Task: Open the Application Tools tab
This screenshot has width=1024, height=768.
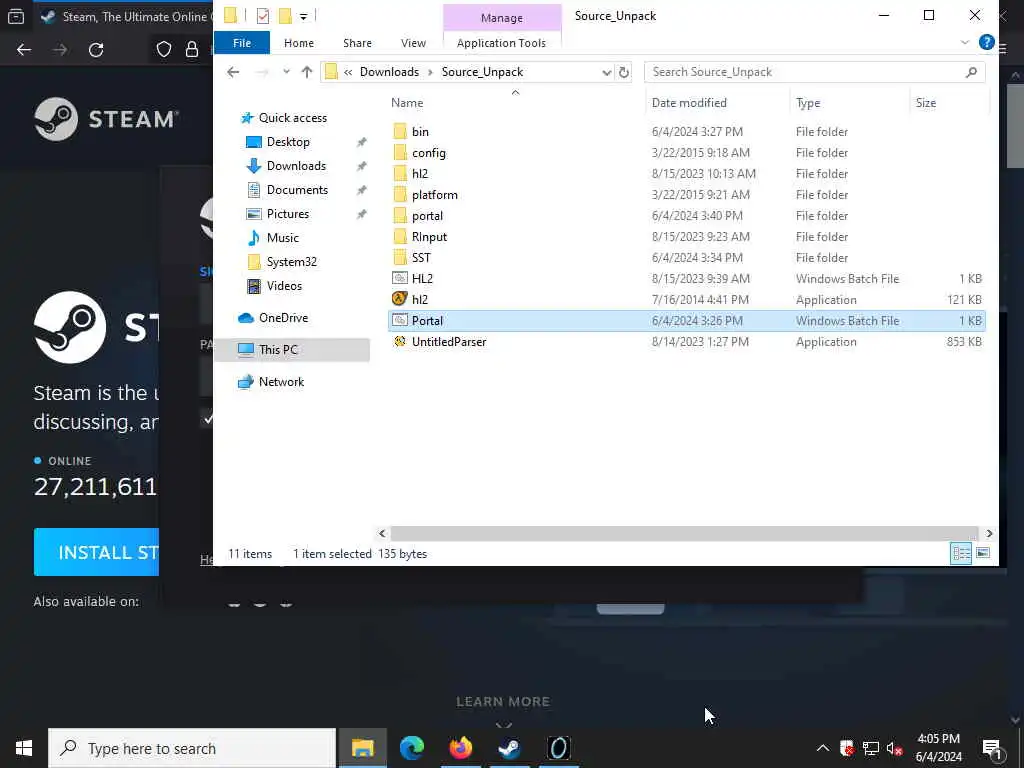Action: coord(502,43)
